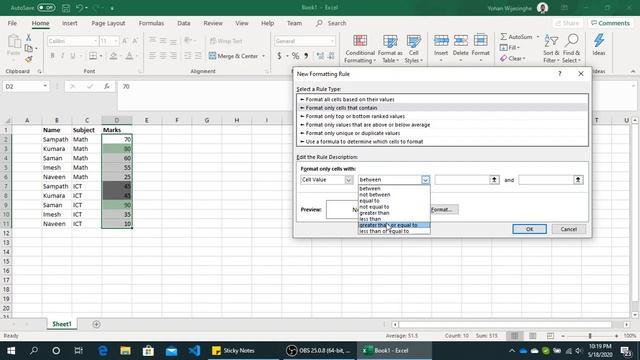The image size is (640, 360).
Task: Open Cell Styles gallery
Action: [413, 49]
